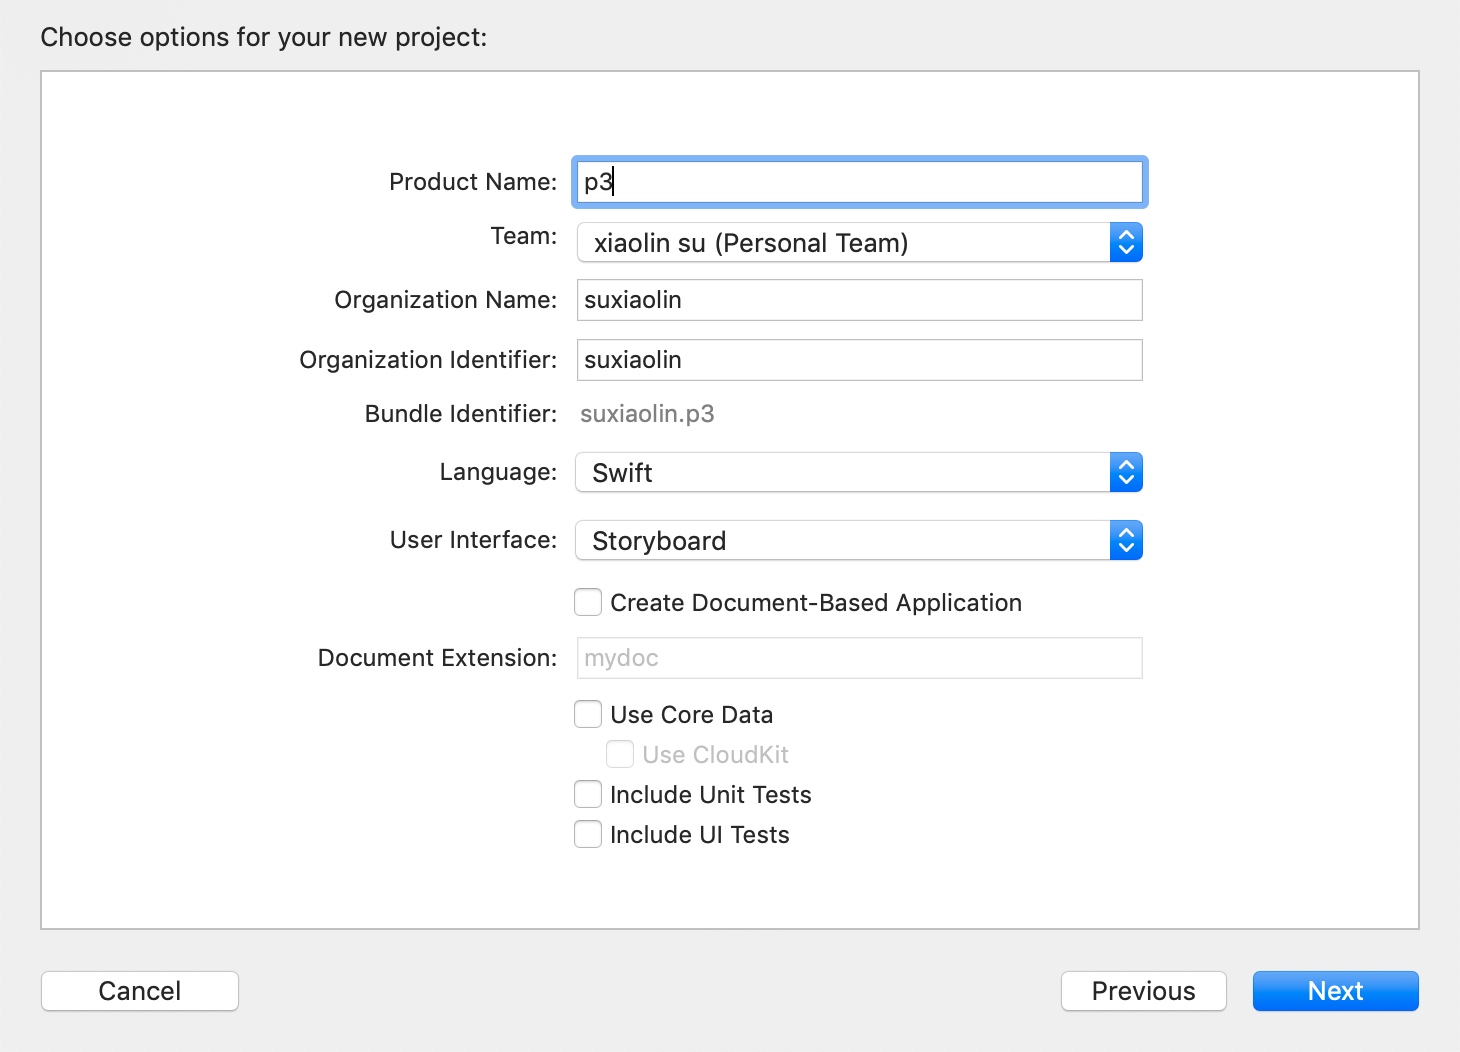This screenshot has width=1460, height=1052.
Task: Check Include UI Tests option
Action: (588, 834)
